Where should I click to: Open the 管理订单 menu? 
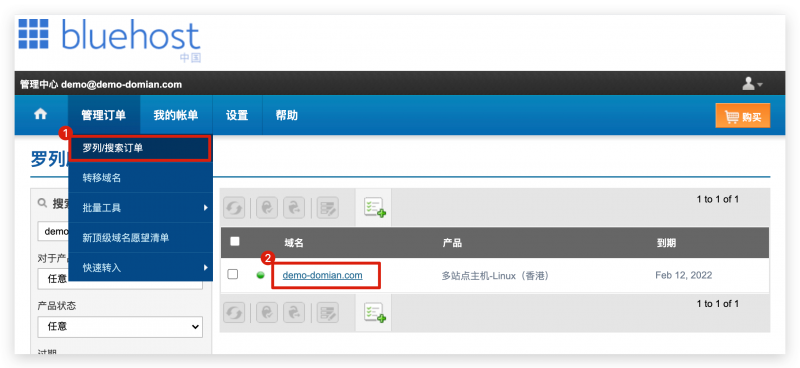point(104,115)
